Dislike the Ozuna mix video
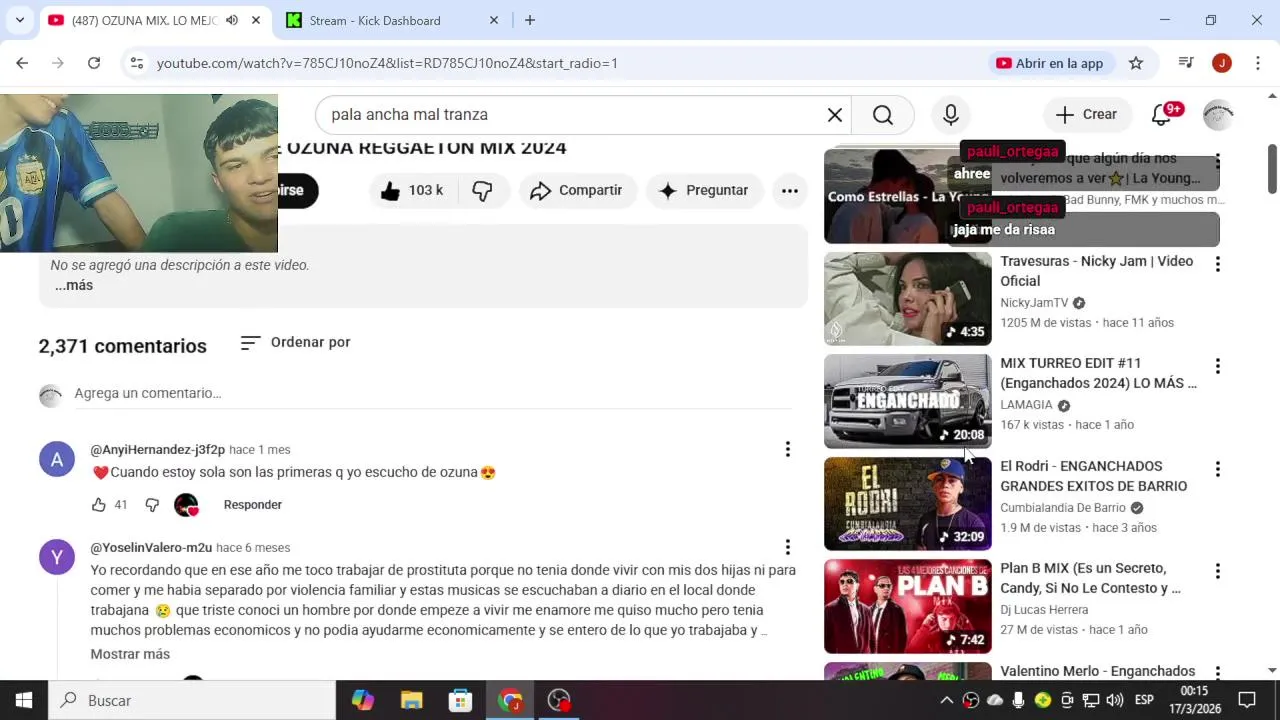The height and width of the screenshot is (720, 1280). coord(482,190)
